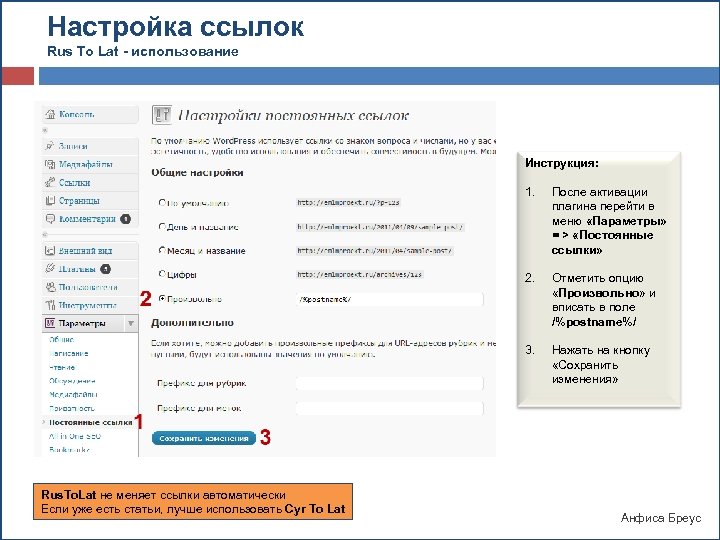This screenshot has width=720, height=540.
Task: Click the Инструменты tools icon
Action: tap(50, 305)
